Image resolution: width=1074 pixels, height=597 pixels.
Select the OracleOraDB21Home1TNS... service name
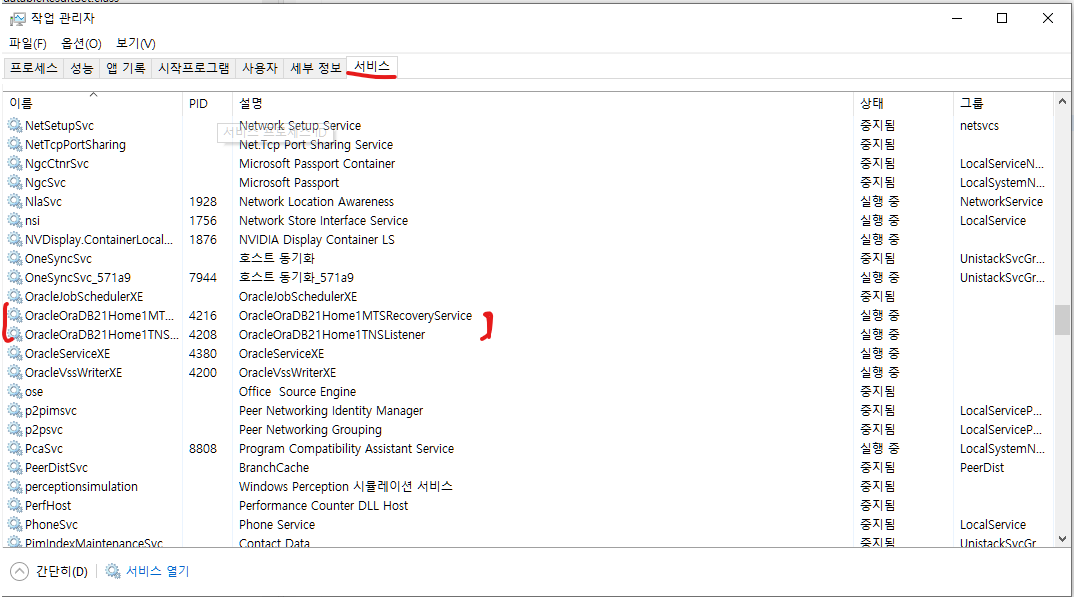101,335
